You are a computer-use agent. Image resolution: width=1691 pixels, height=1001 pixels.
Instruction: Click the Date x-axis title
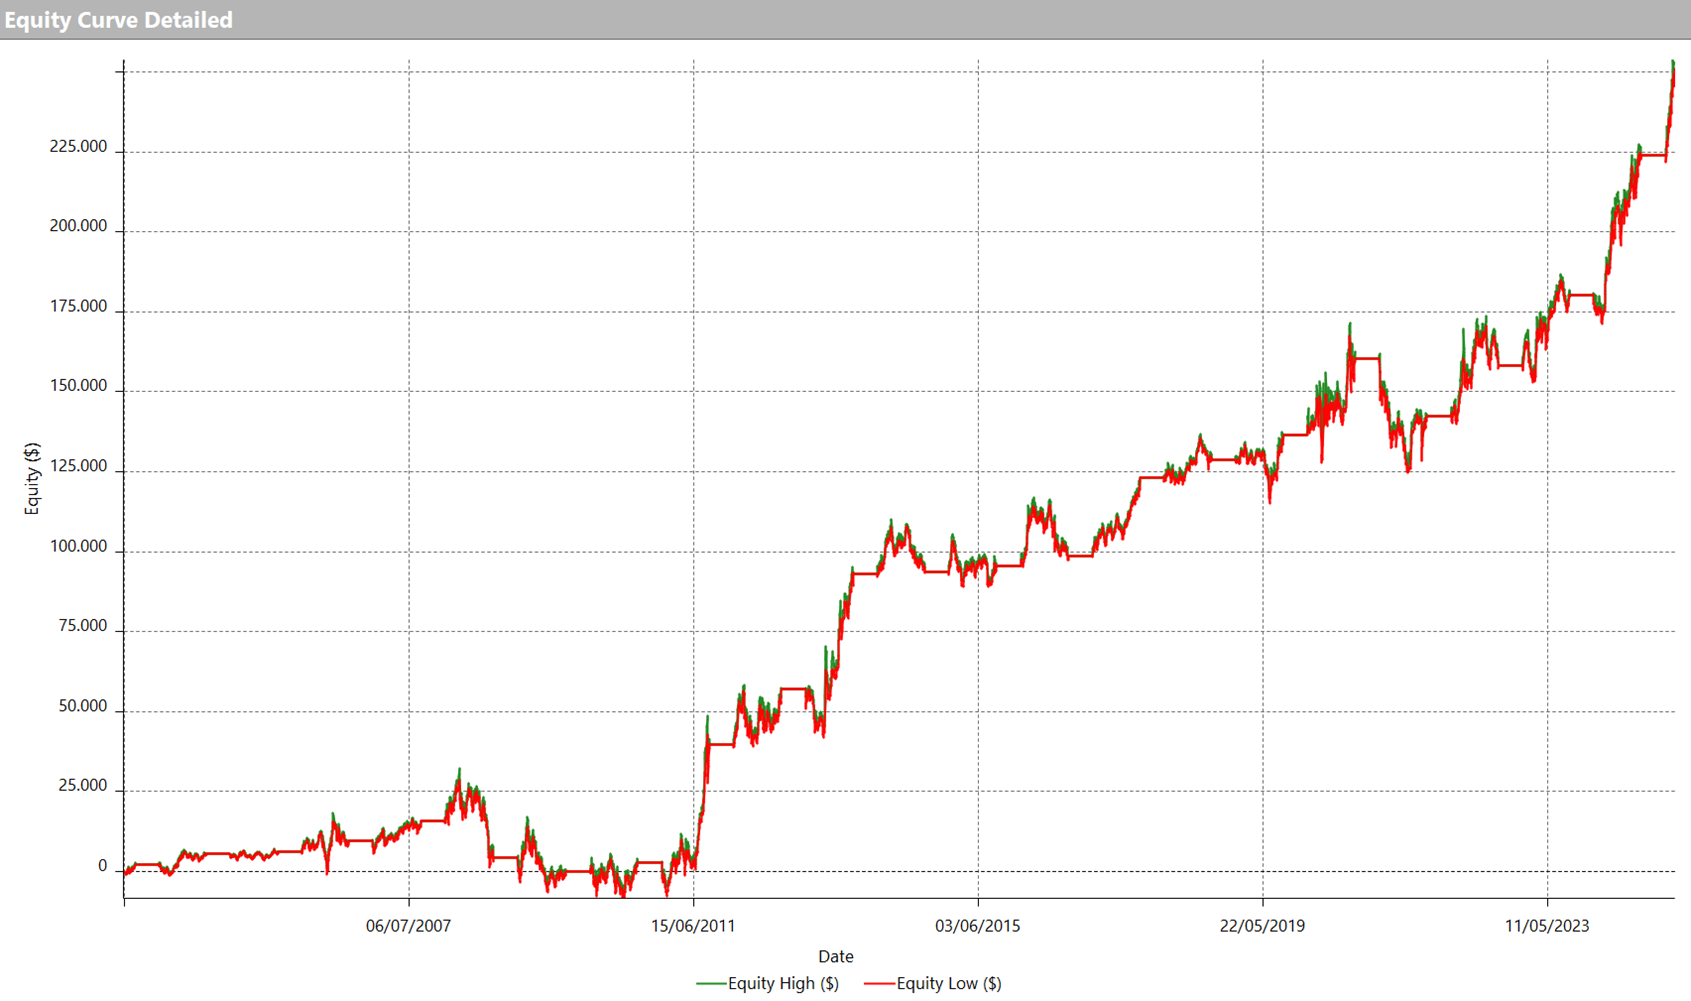click(836, 957)
